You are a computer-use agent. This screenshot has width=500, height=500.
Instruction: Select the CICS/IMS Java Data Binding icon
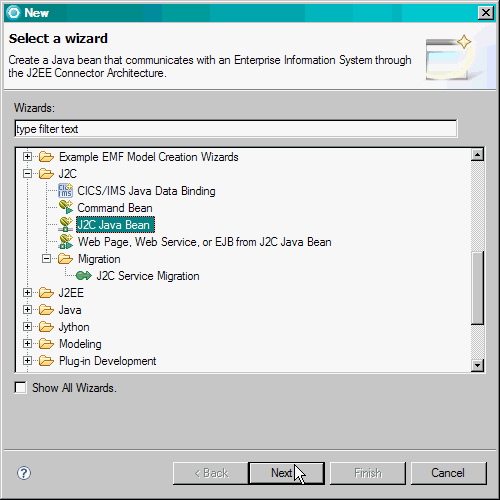click(x=65, y=191)
